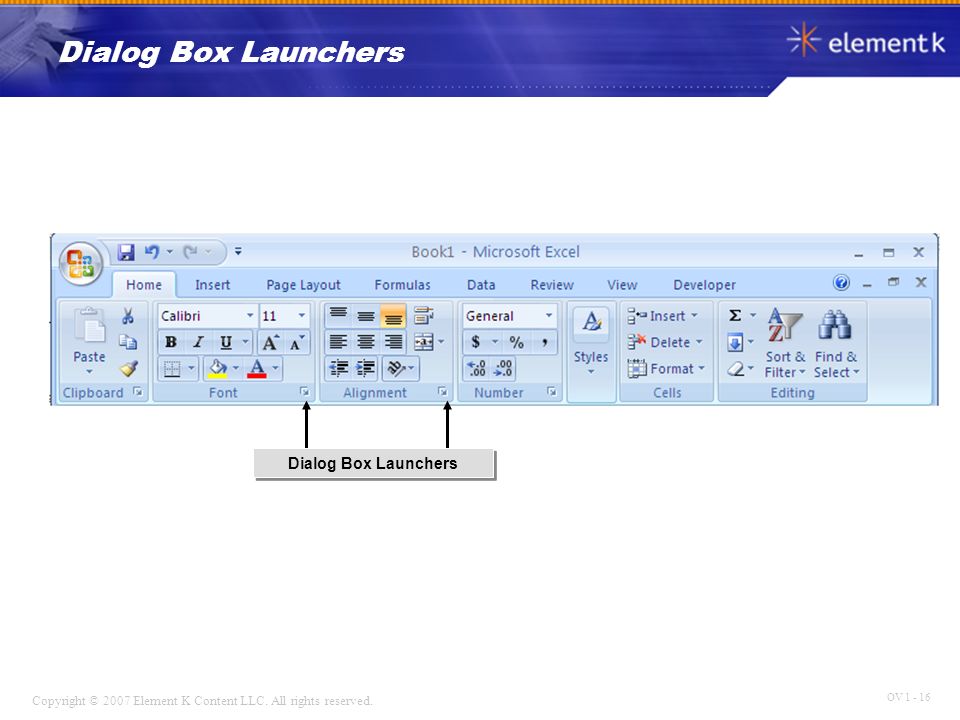The image size is (960, 720).
Task: Open the Developer tab
Action: tap(704, 285)
